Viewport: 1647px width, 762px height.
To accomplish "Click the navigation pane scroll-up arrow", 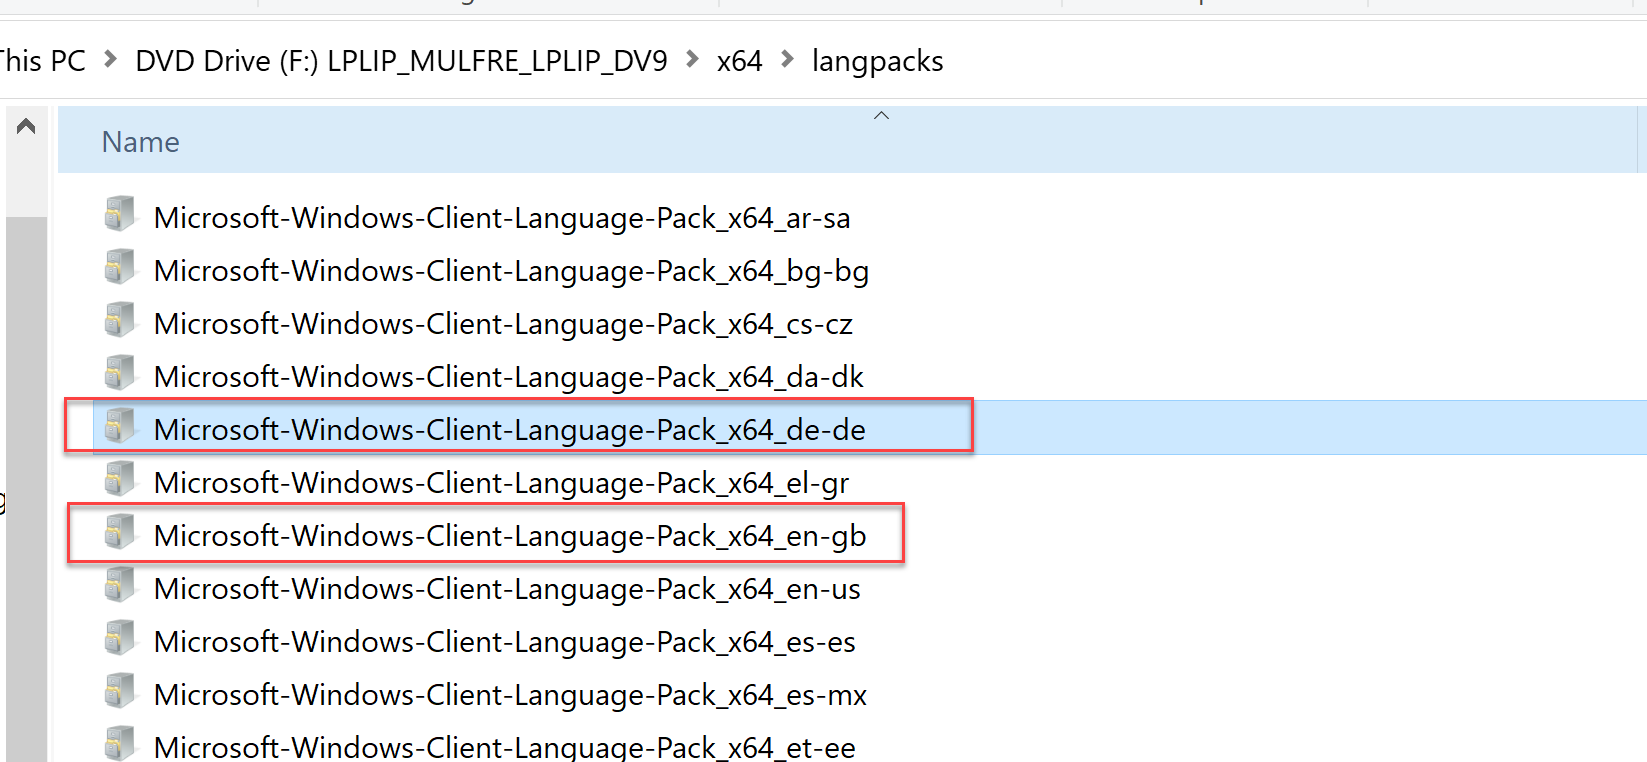I will (26, 126).
